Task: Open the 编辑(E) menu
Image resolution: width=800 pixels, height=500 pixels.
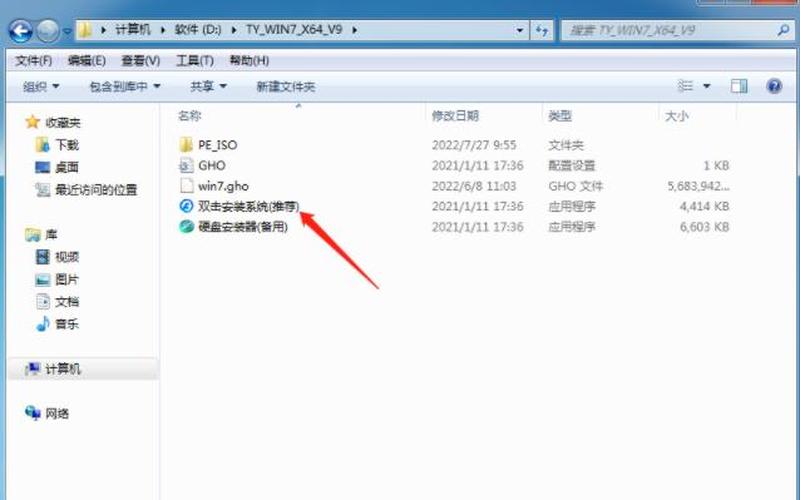Action: tap(87, 61)
